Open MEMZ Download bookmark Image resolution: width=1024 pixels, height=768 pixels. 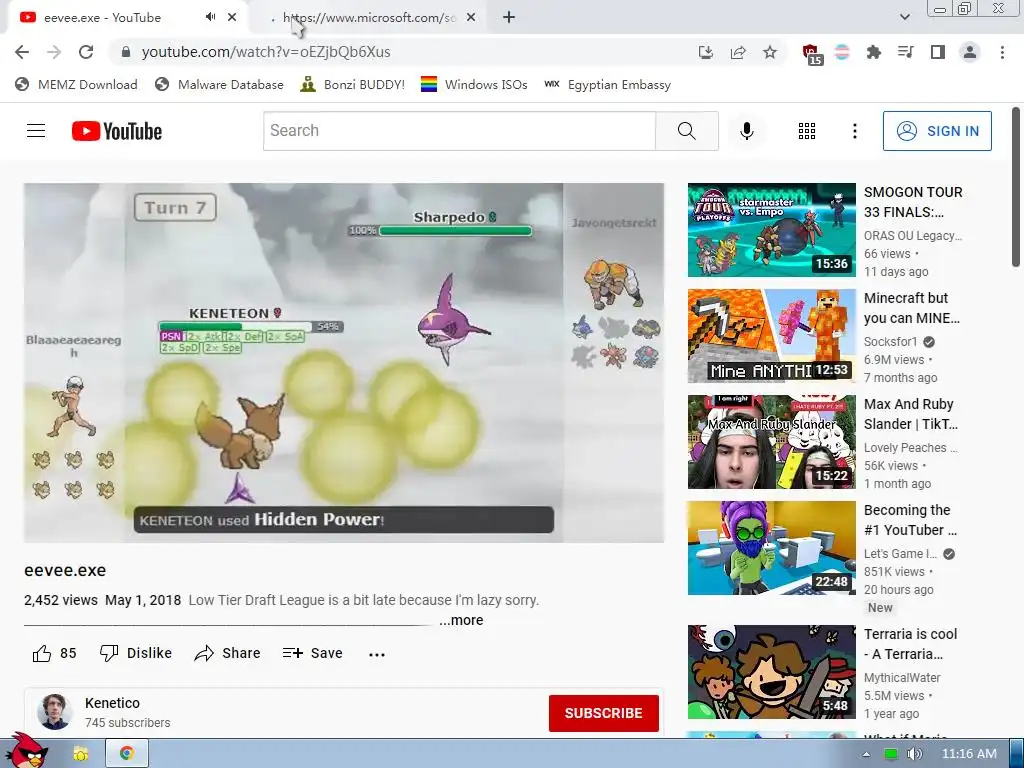pyautogui.click(x=76, y=84)
